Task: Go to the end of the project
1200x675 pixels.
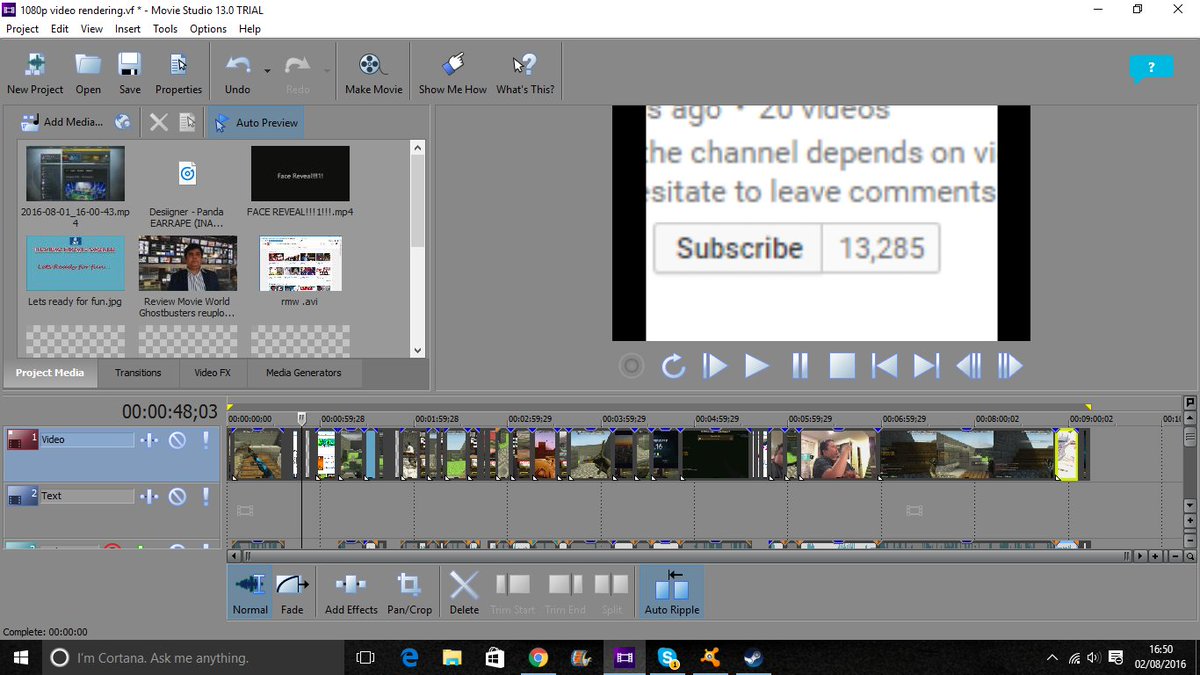Action: pos(927,366)
